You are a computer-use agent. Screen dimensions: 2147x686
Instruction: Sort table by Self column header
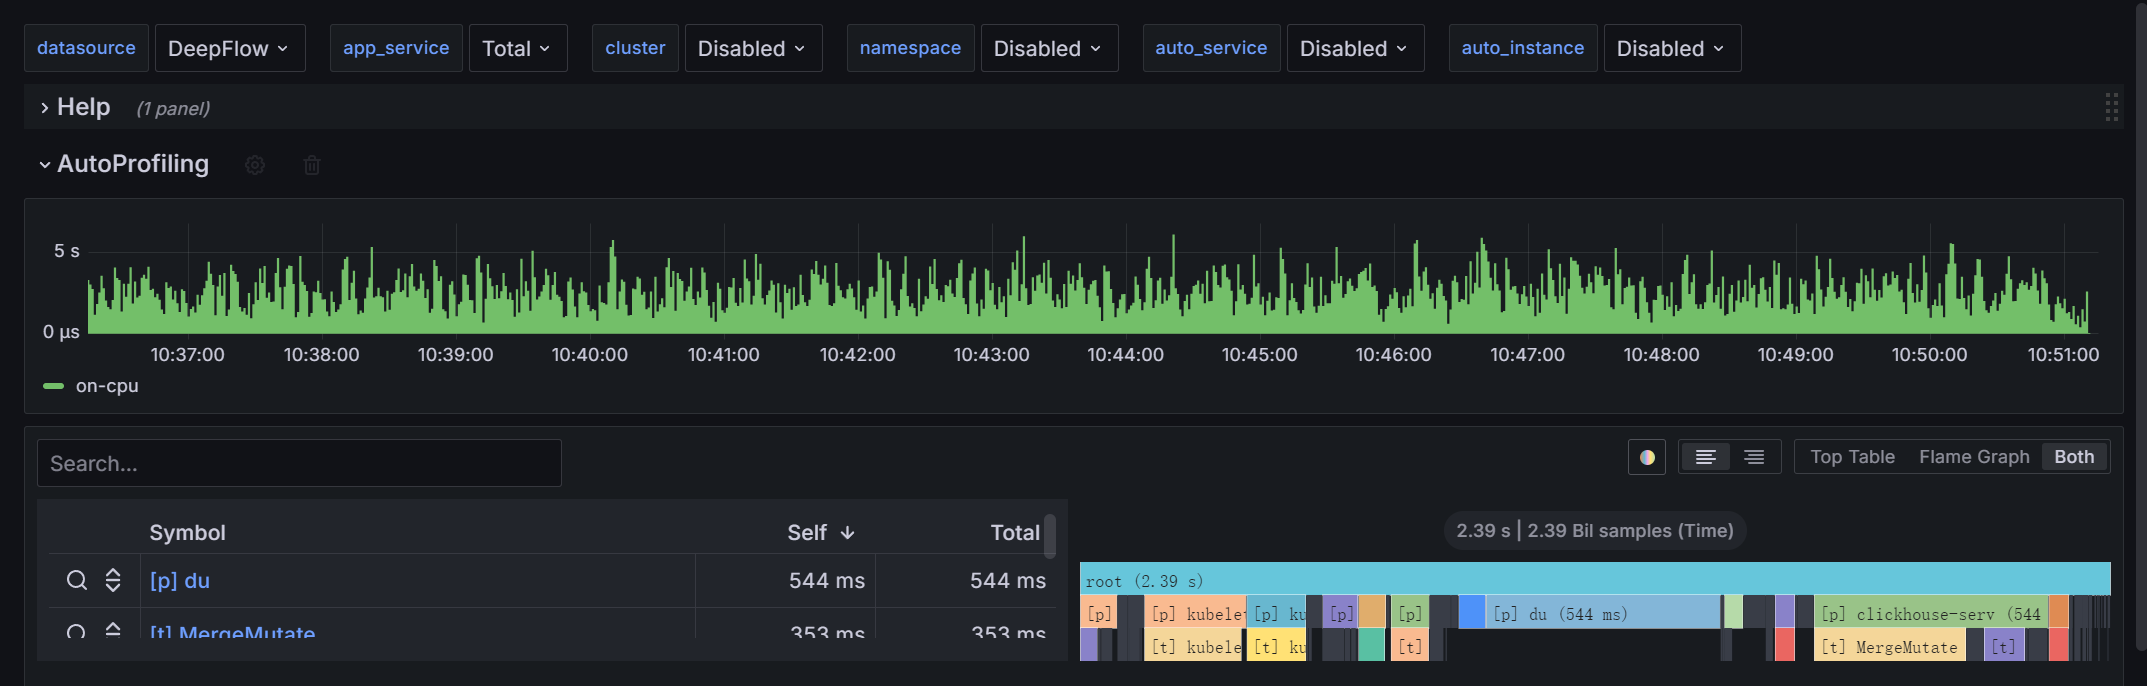[x=807, y=533]
